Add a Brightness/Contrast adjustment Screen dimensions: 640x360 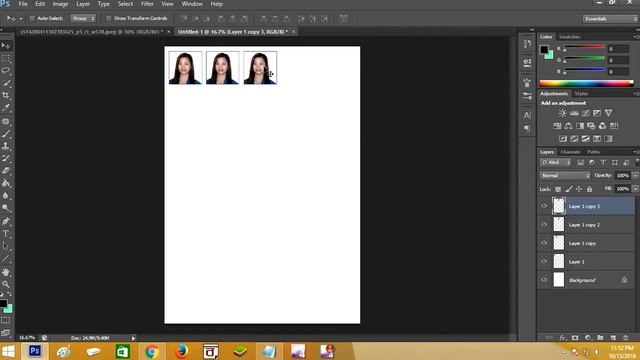click(x=562, y=113)
